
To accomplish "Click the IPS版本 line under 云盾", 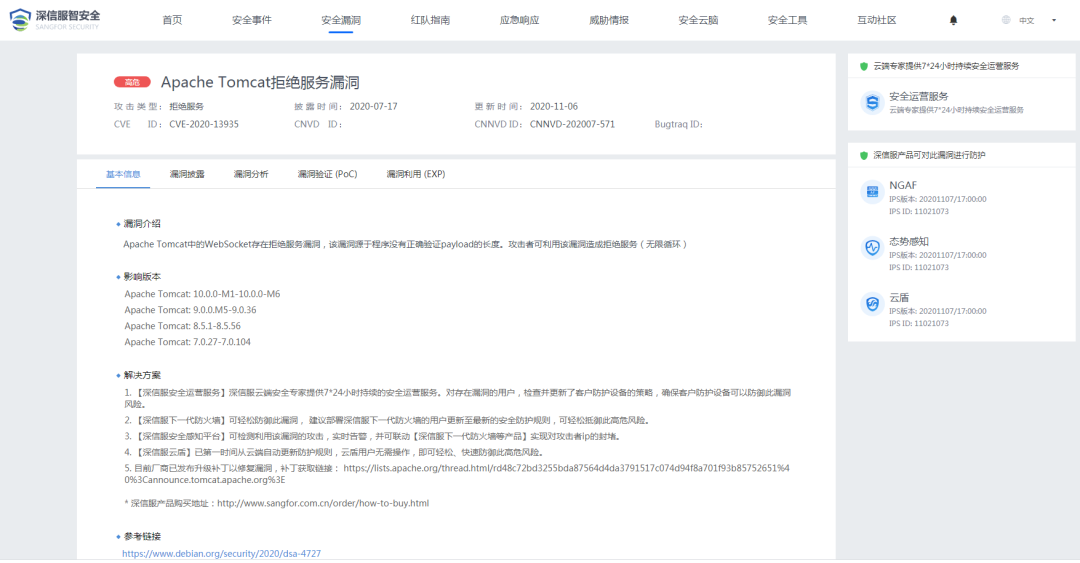I will (937, 311).
